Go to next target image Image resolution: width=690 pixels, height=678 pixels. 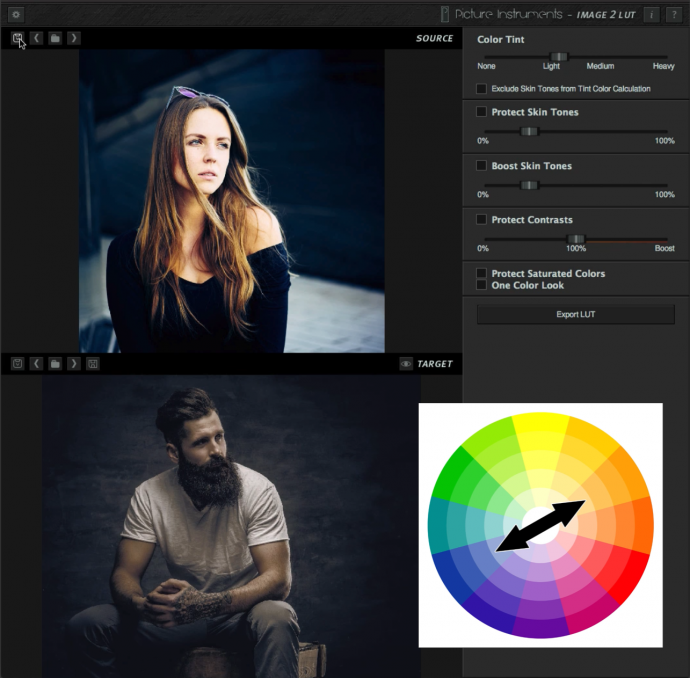[73, 364]
